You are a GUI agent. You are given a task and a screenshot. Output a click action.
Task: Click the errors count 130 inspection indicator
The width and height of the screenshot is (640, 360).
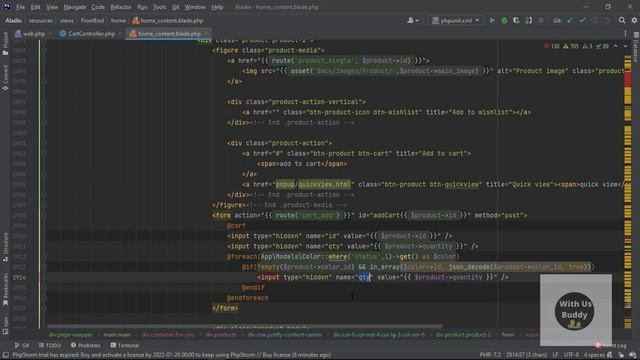[x=552, y=47]
